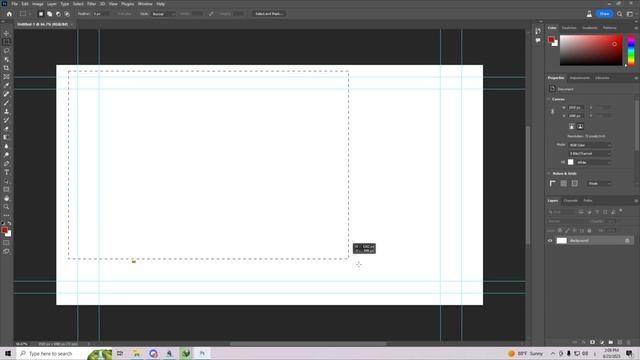Click delete layer trash icon
Viewport: 640px width, 360px height.
tap(629, 342)
